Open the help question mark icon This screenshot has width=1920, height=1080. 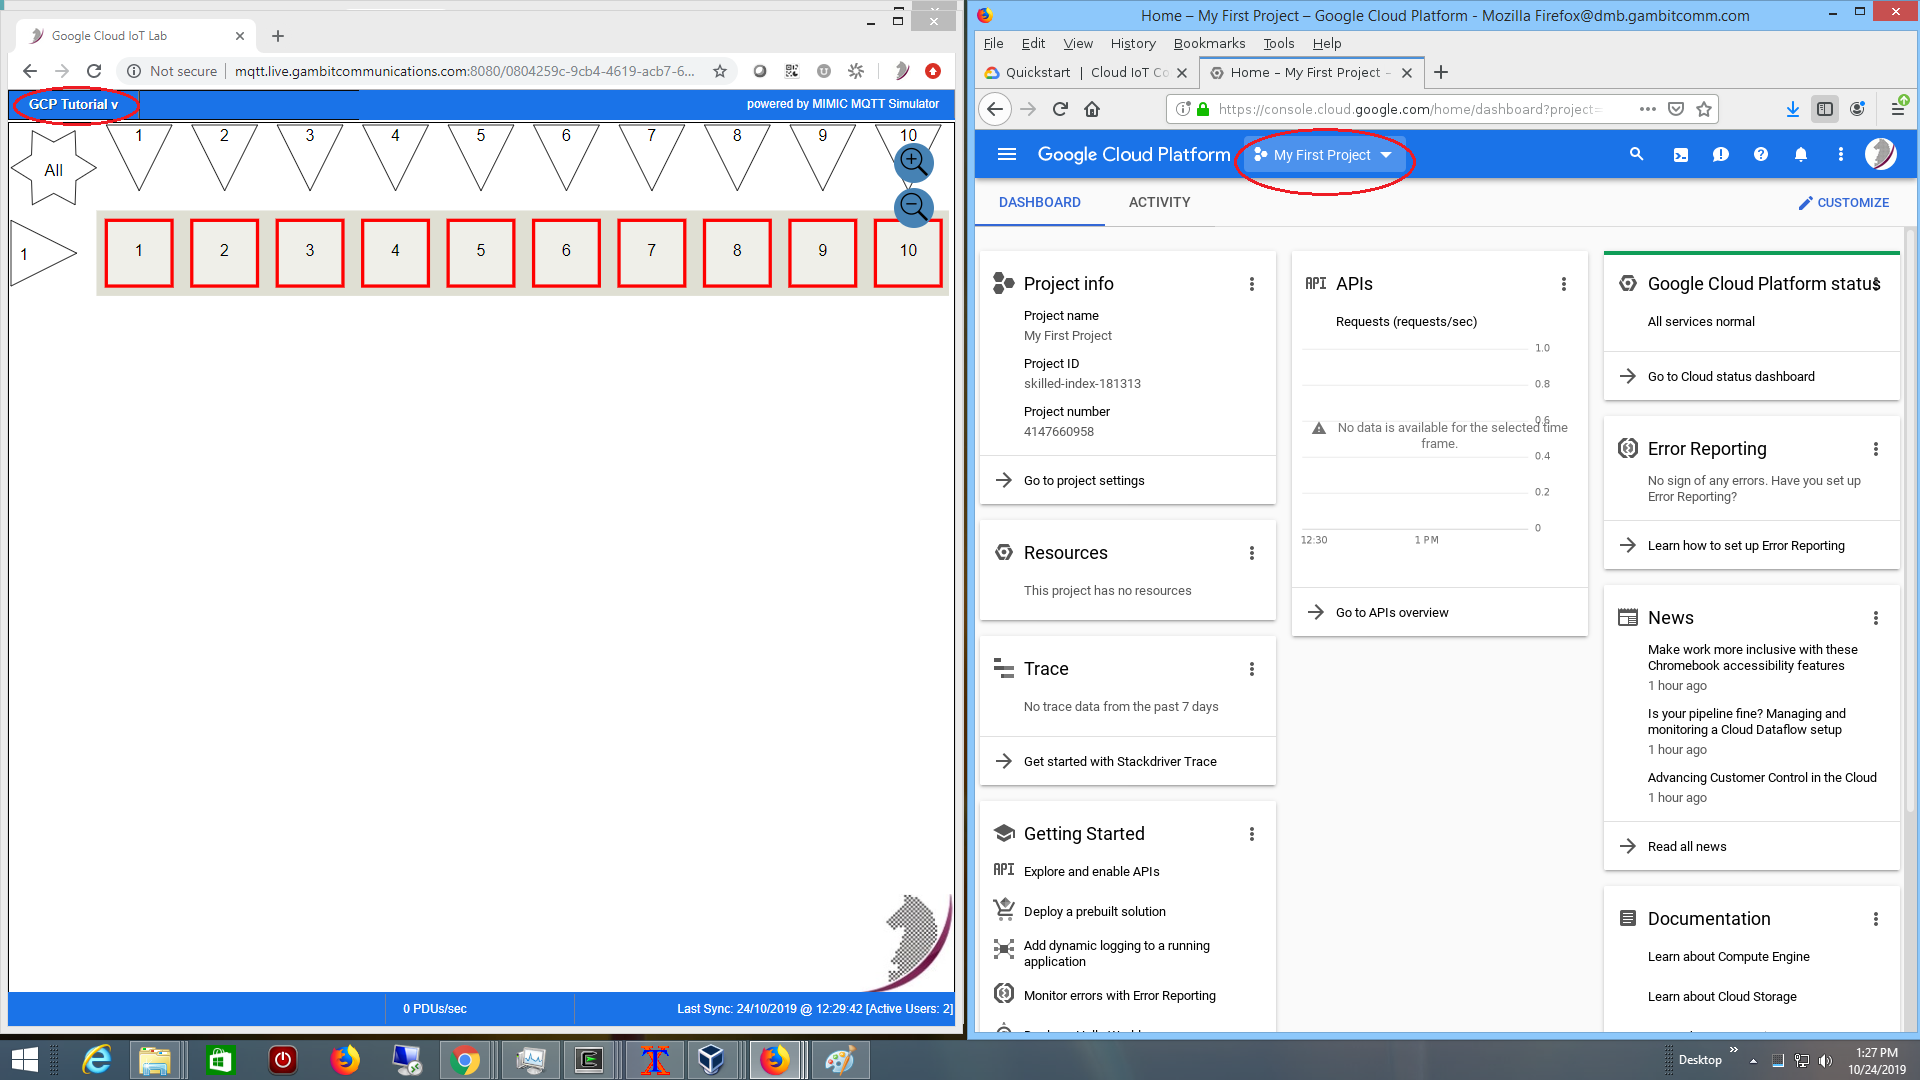tap(1761, 154)
